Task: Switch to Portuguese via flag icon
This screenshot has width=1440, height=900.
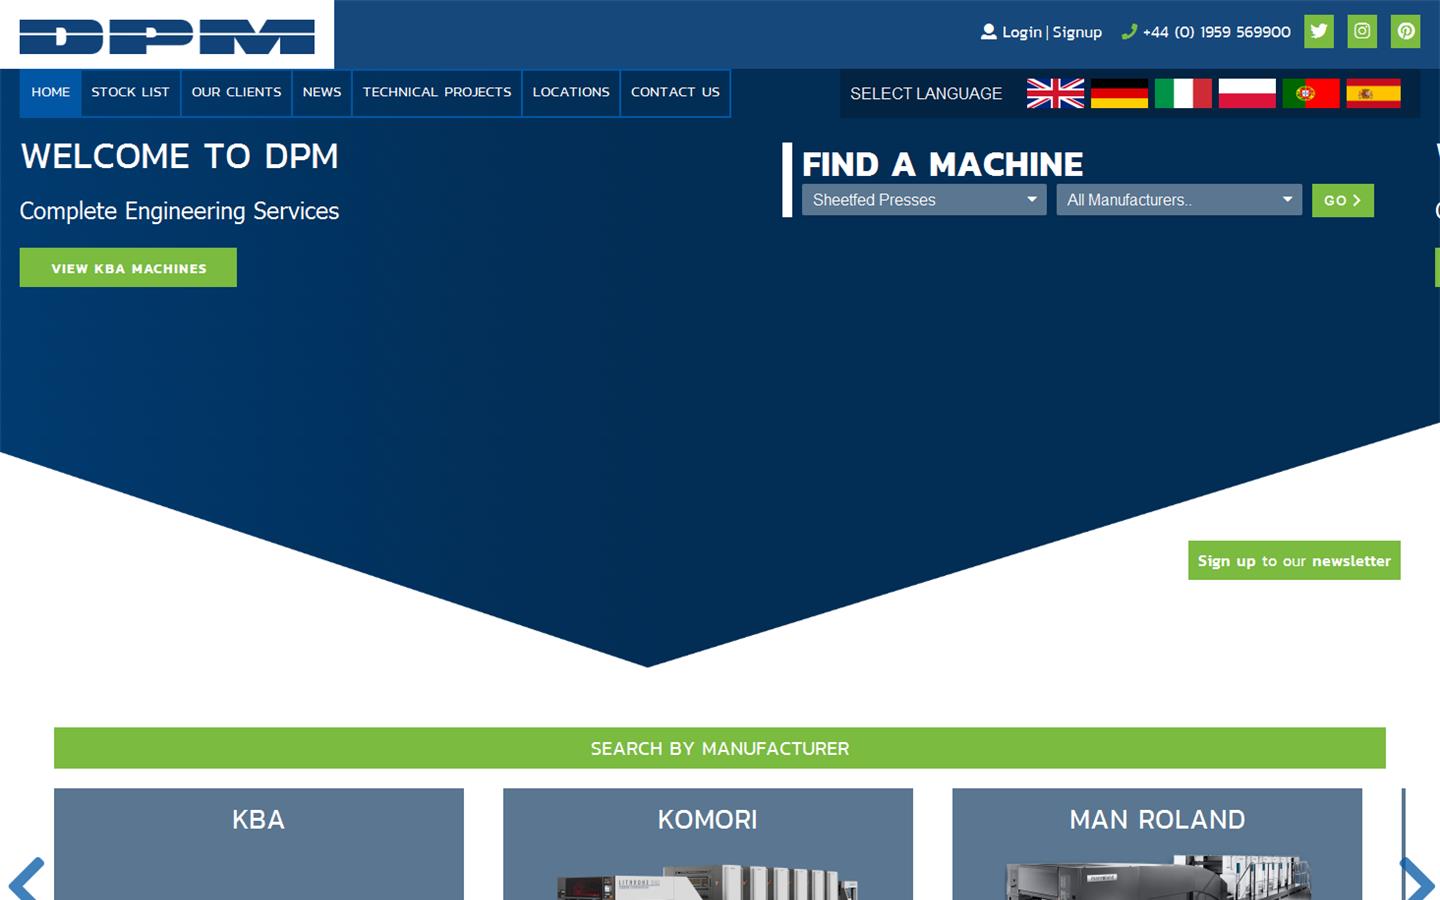Action: tap(1310, 93)
